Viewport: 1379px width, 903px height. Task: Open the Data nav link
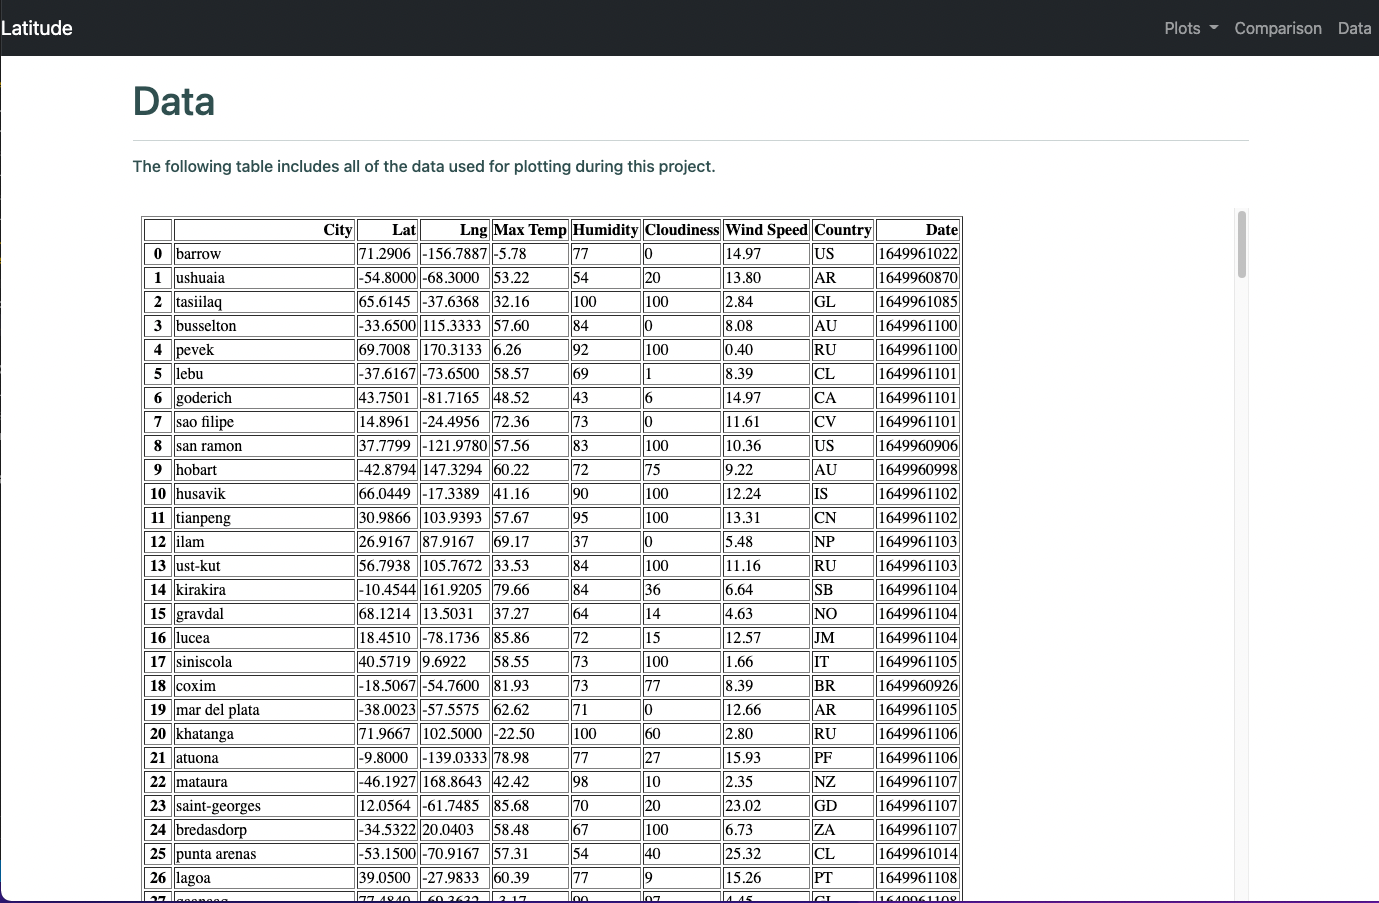(x=1355, y=28)
